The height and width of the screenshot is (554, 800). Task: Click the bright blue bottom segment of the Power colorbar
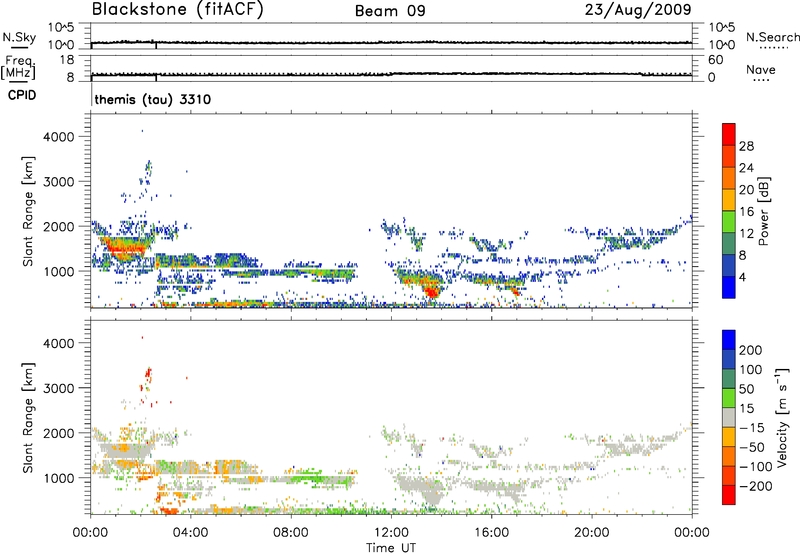729,288
